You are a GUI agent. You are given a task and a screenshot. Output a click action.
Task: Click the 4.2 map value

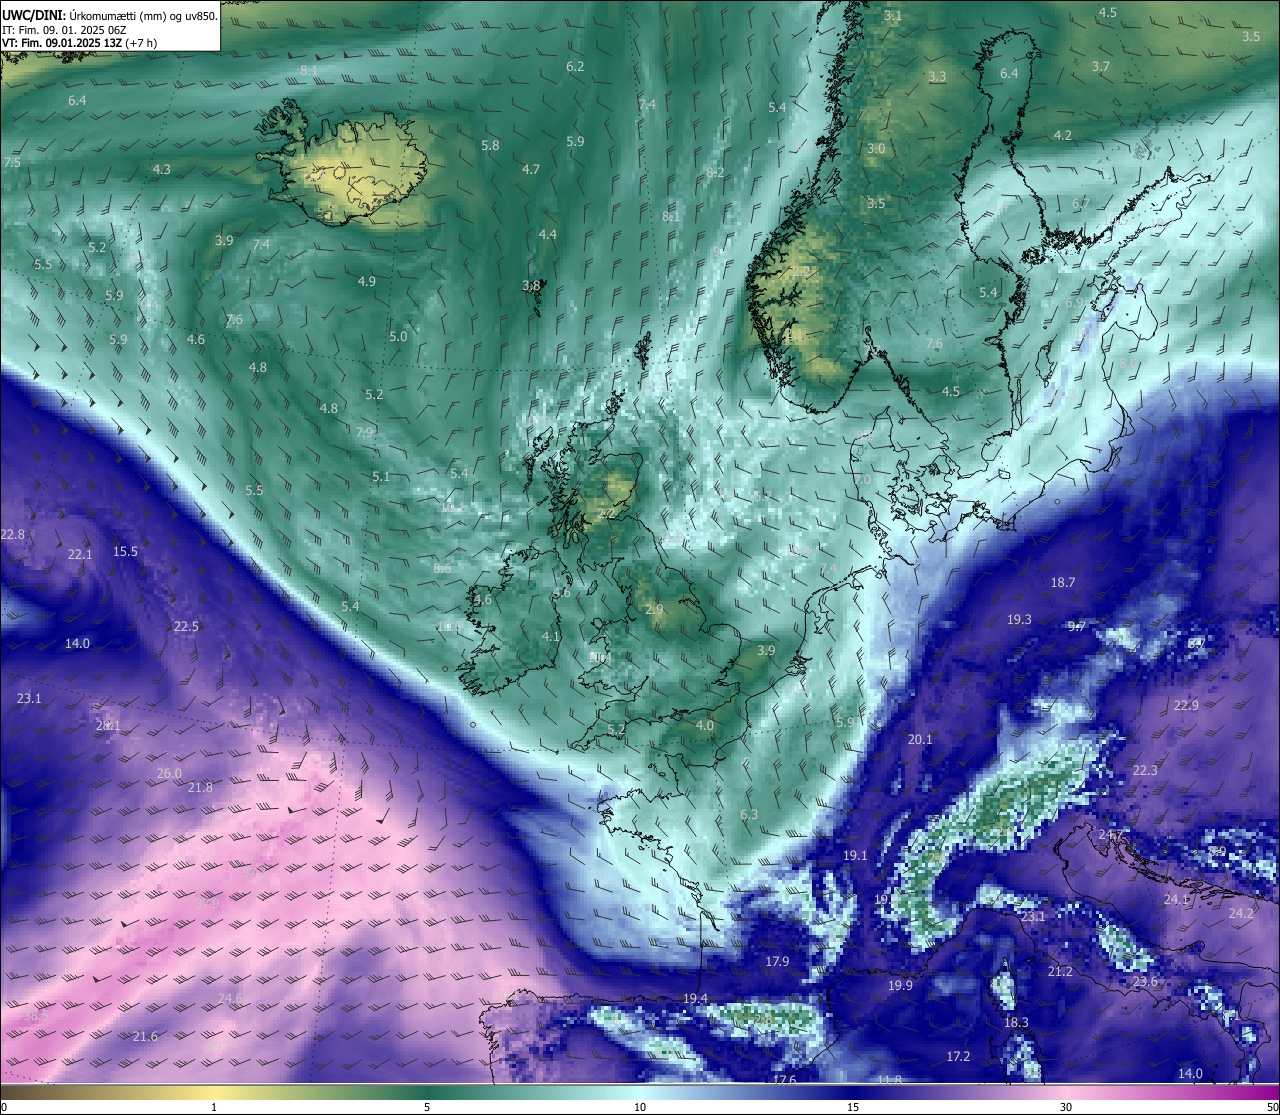click(x=1063, y=136)
